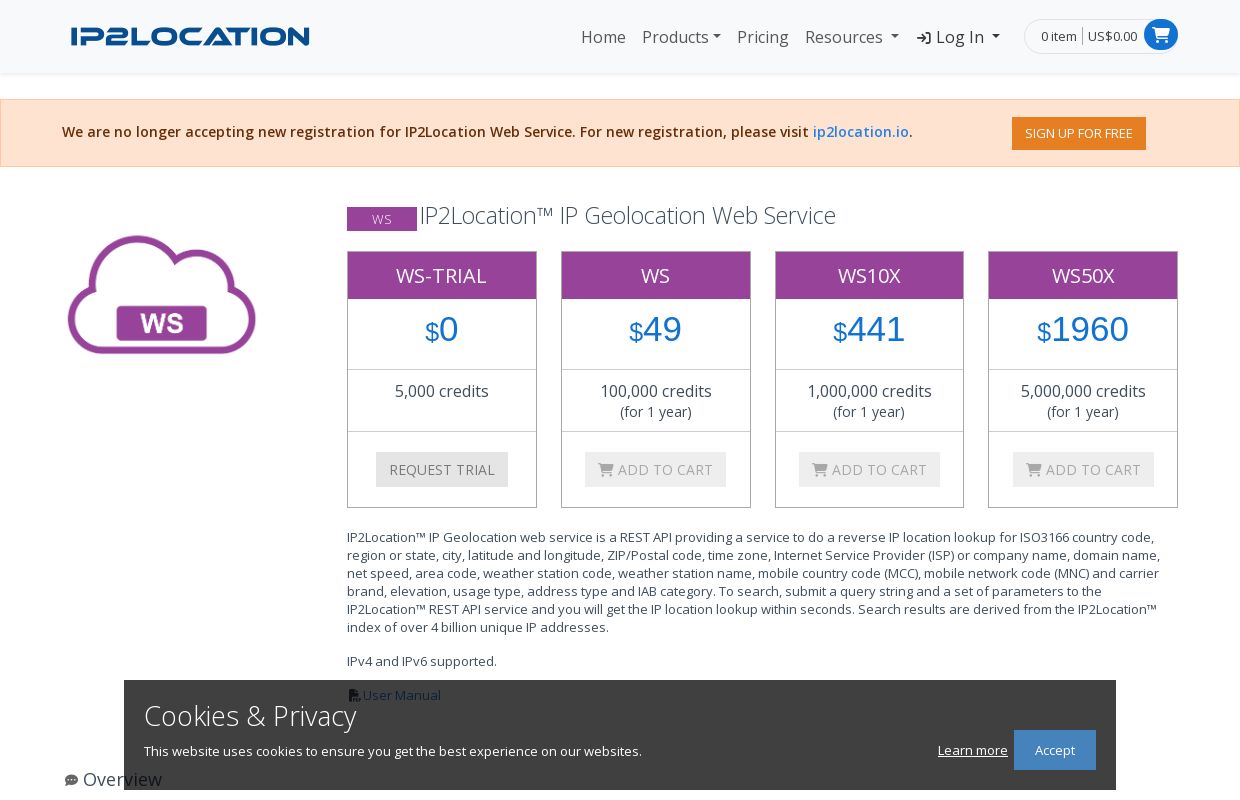Select the WS50X plan header
Viewport: 1240px width, 800px height.
tap(1083, 276)
